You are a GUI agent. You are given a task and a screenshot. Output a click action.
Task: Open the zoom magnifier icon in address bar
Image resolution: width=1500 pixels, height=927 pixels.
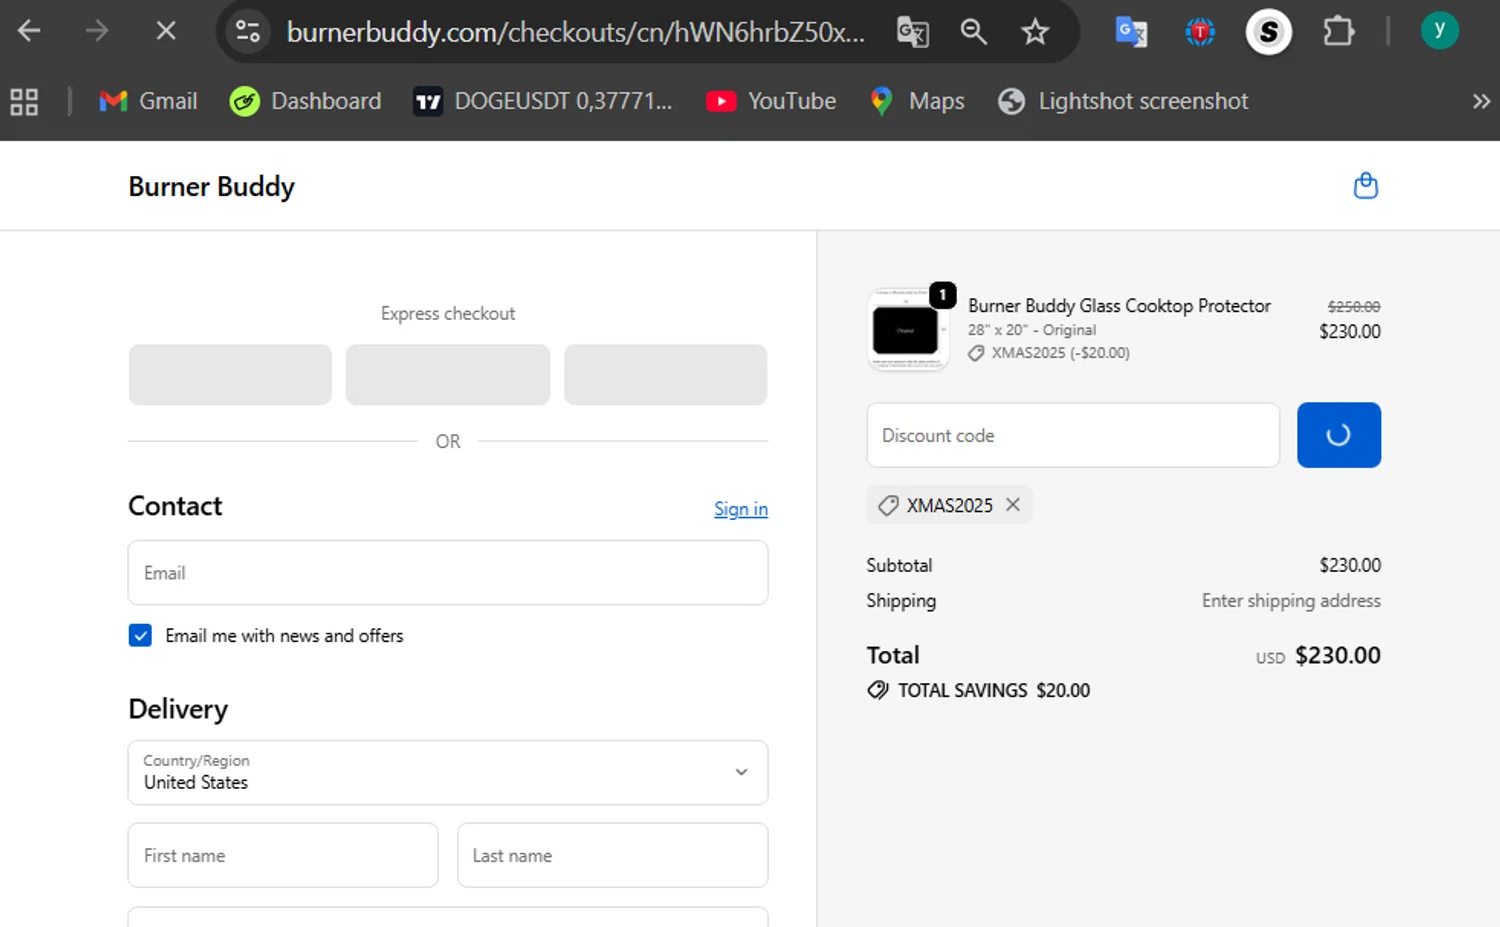click(x=973, y=32)
